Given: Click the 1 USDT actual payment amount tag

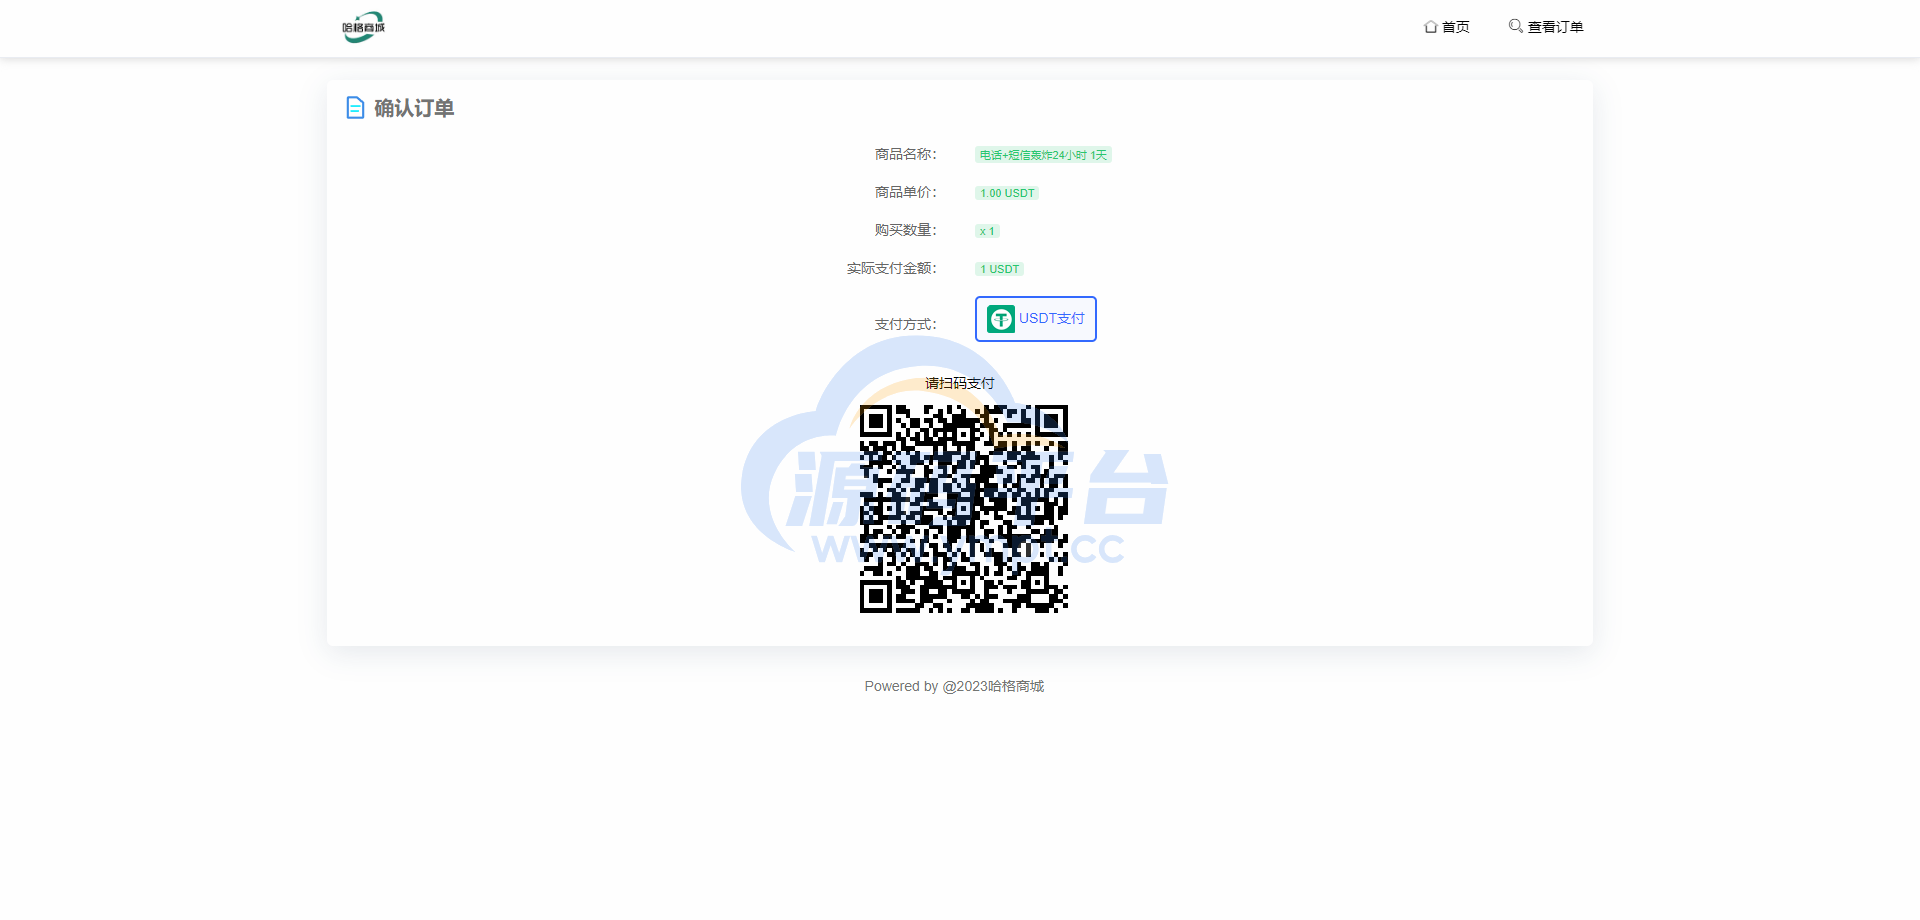Looking at the screenshot, I should (999, 269).
